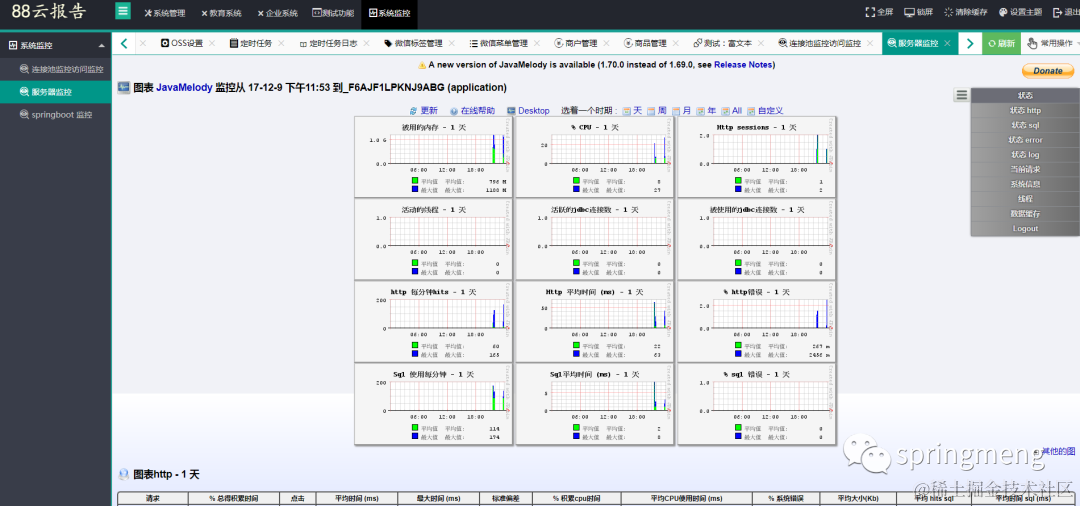Open the JavaMelody link in the heading
The image size is (1080, 506).
pos(184,88)
